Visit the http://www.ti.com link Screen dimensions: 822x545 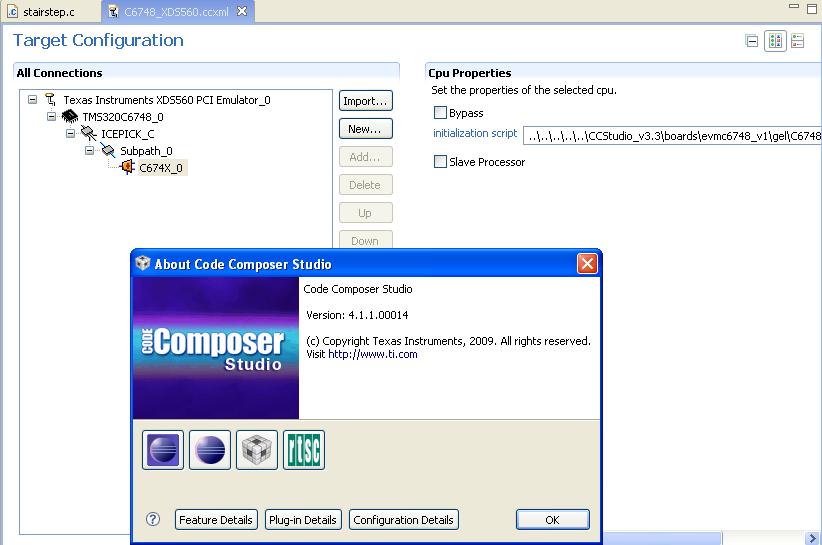(373, 354)
